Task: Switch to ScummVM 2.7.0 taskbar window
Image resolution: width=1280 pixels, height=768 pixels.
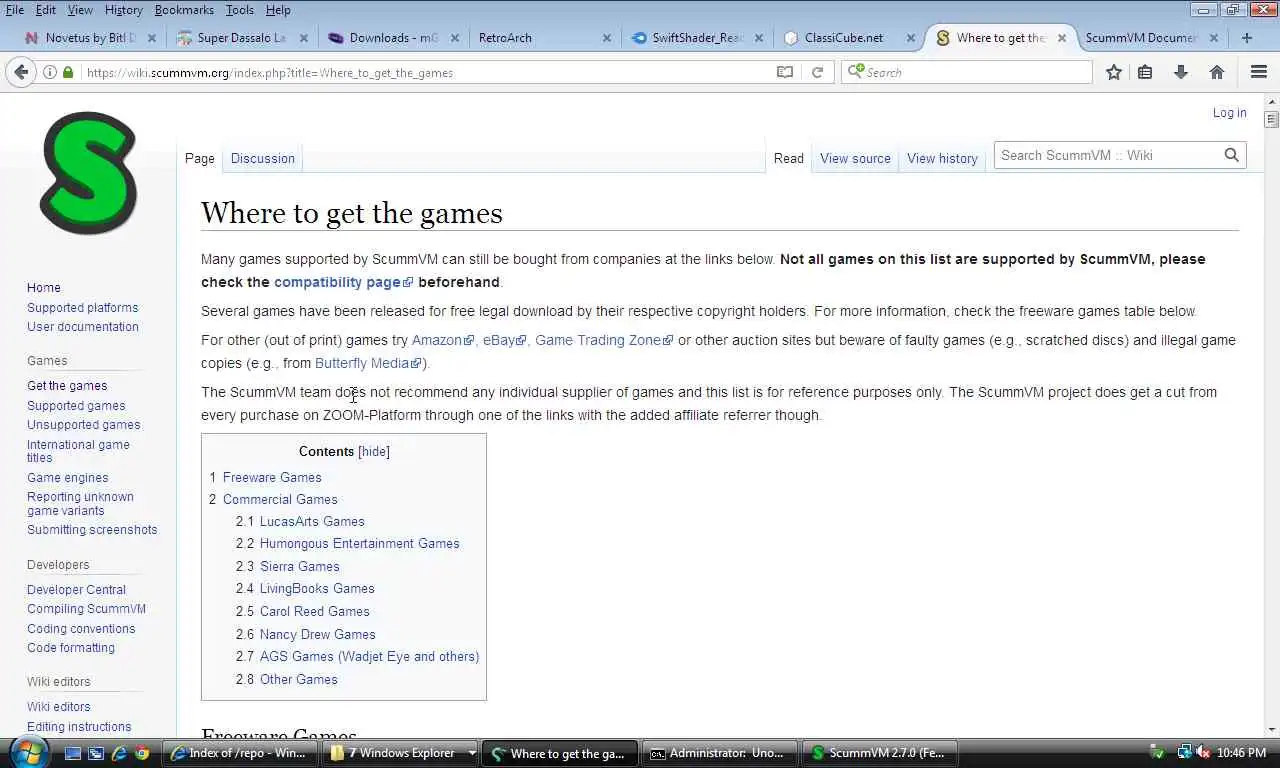Action: [x=881, y=753]
